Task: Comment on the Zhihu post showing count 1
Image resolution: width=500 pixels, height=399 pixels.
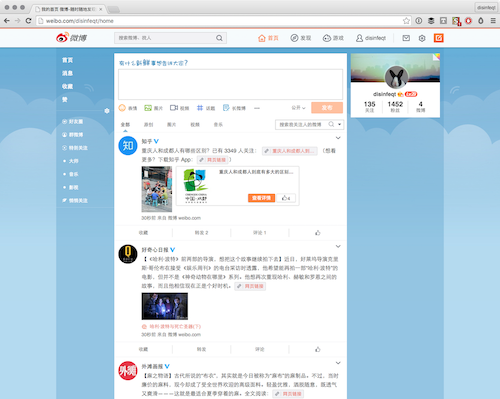Action: (x=260, y=233)
